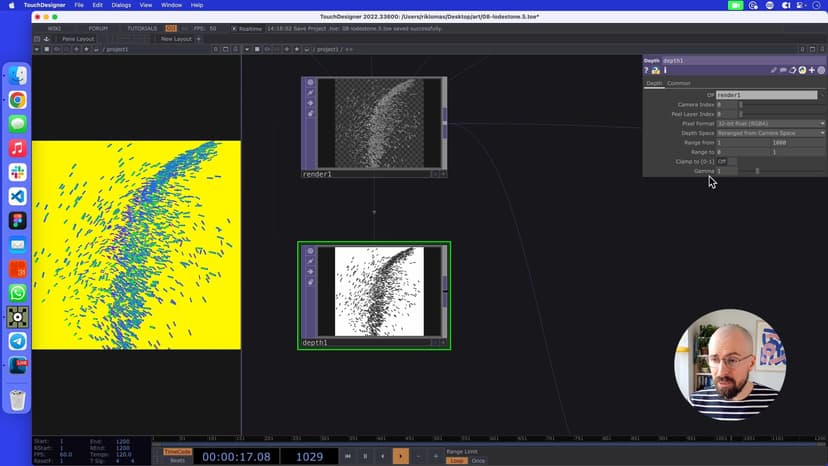This screenshot has width=828, height=466.
Task: Open the Dialogs menu
Action: pos(121,5)
